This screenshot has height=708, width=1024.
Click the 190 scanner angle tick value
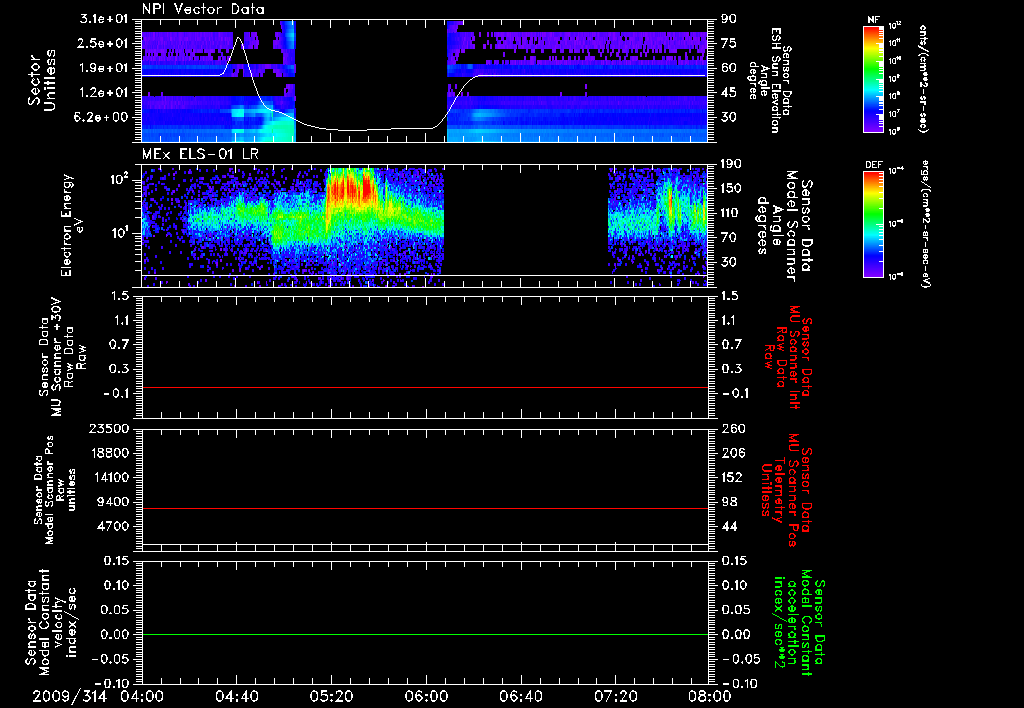pos(731,163)
